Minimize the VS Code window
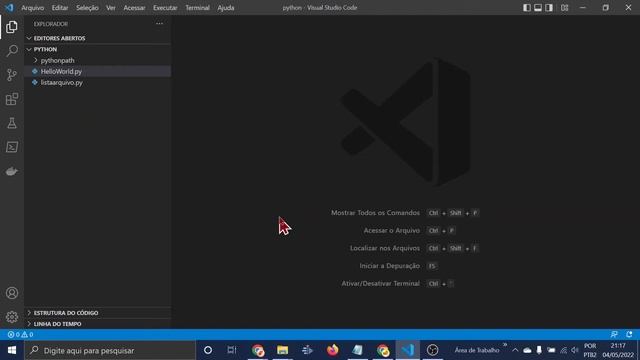 583,8
